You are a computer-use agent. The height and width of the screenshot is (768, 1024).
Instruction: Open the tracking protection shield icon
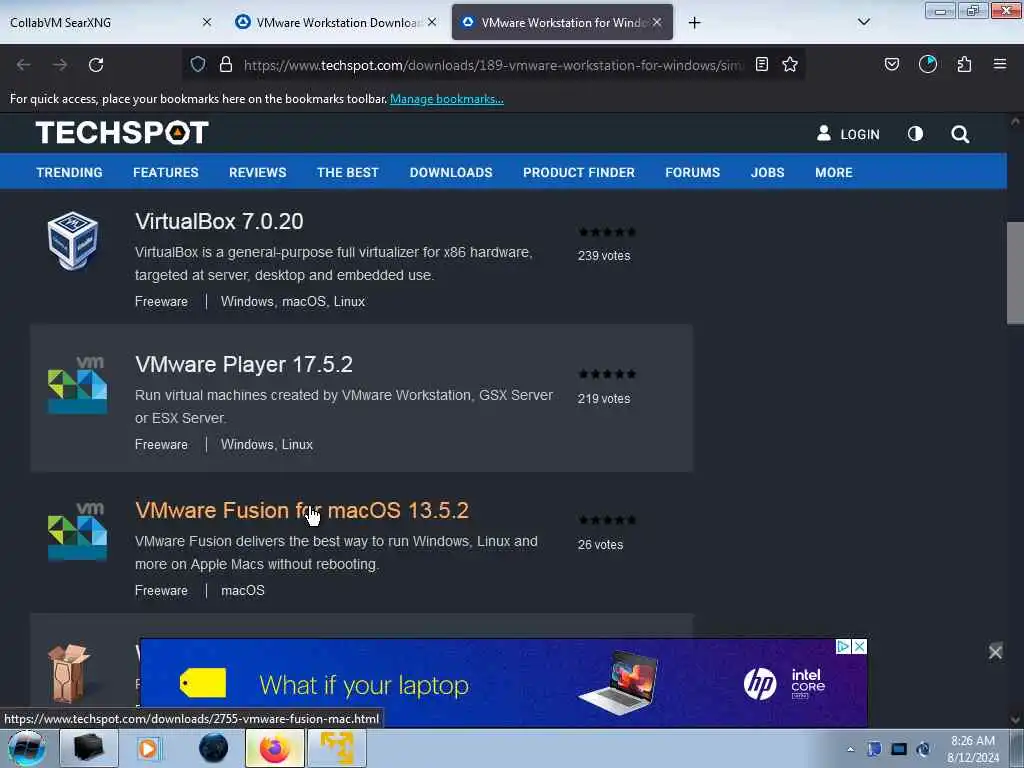tap(198, 64)
